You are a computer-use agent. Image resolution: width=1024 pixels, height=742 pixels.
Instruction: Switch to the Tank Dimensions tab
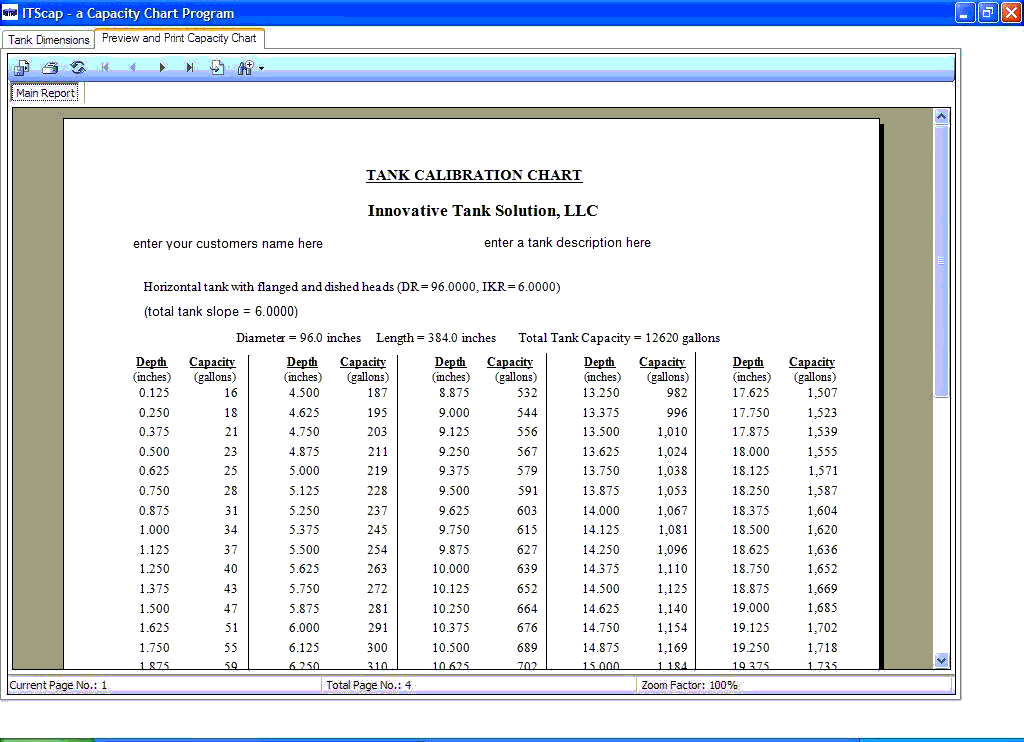click(49, 40)
